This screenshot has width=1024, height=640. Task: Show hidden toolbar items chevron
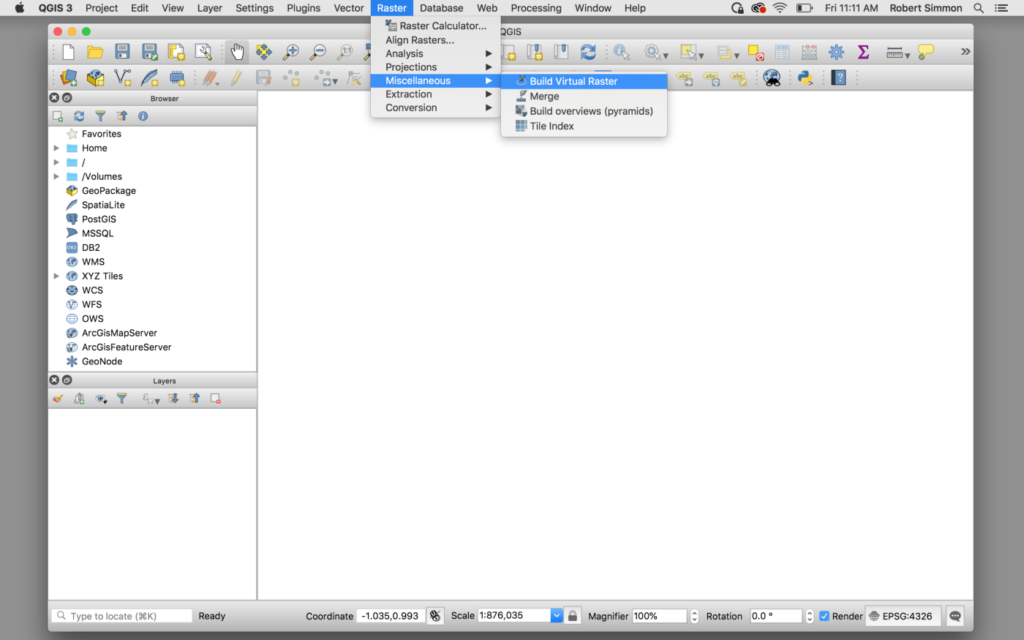click(965, 52)
